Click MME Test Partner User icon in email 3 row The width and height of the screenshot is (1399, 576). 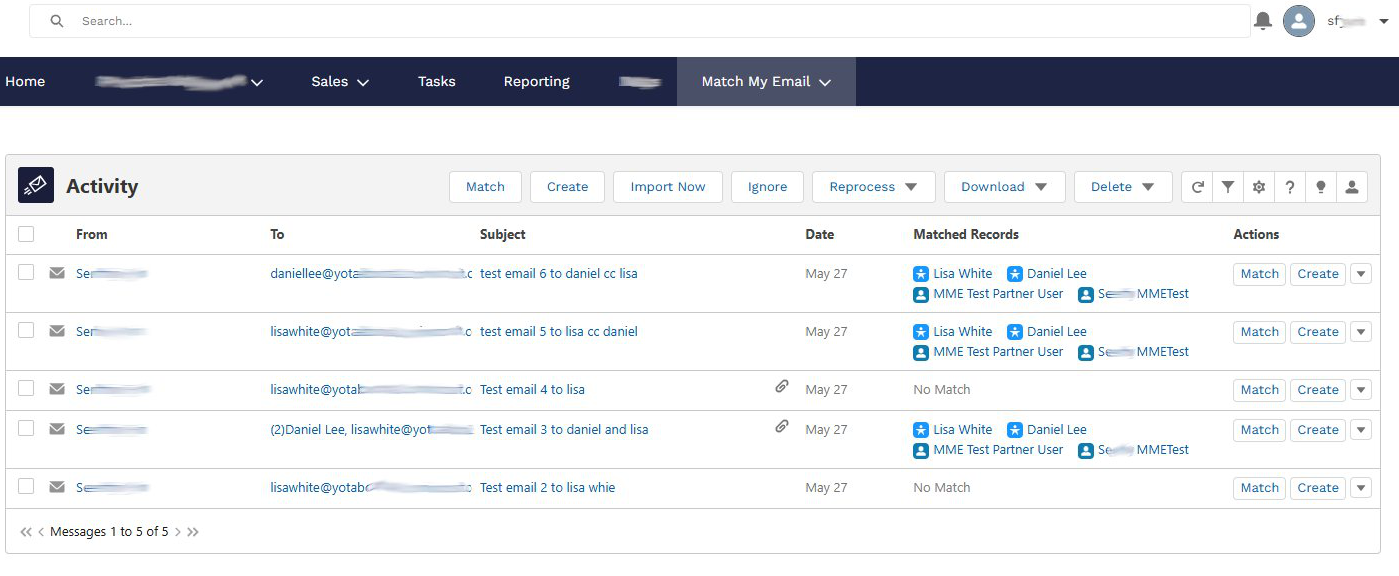(x=921, y=451)
